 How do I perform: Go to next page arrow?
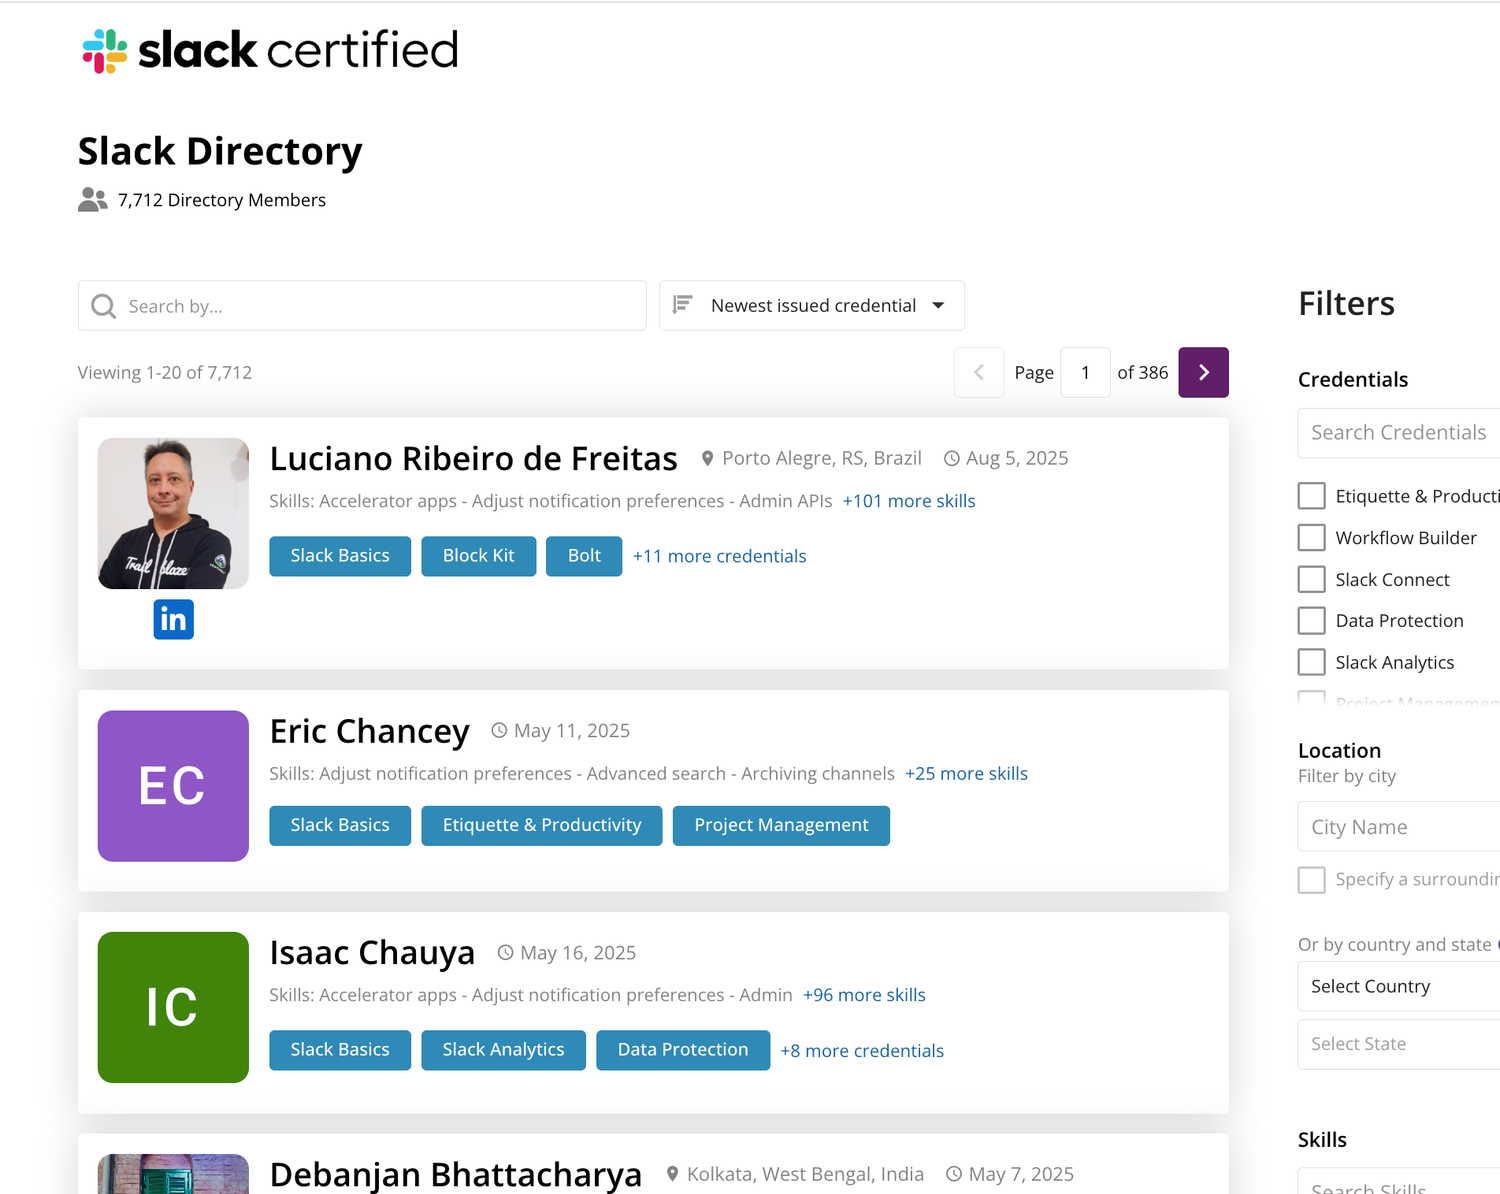1203,372
